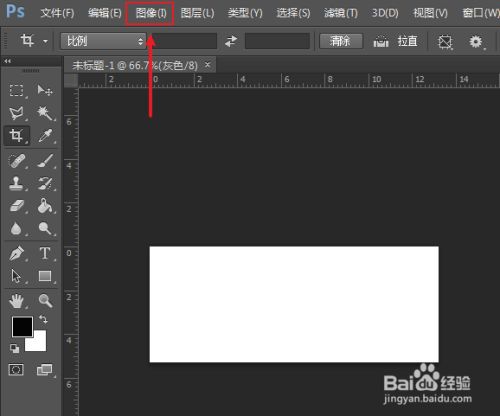Choose the Magic Wand tool
Screen dimensions: 500x416
tap(45, 113)
